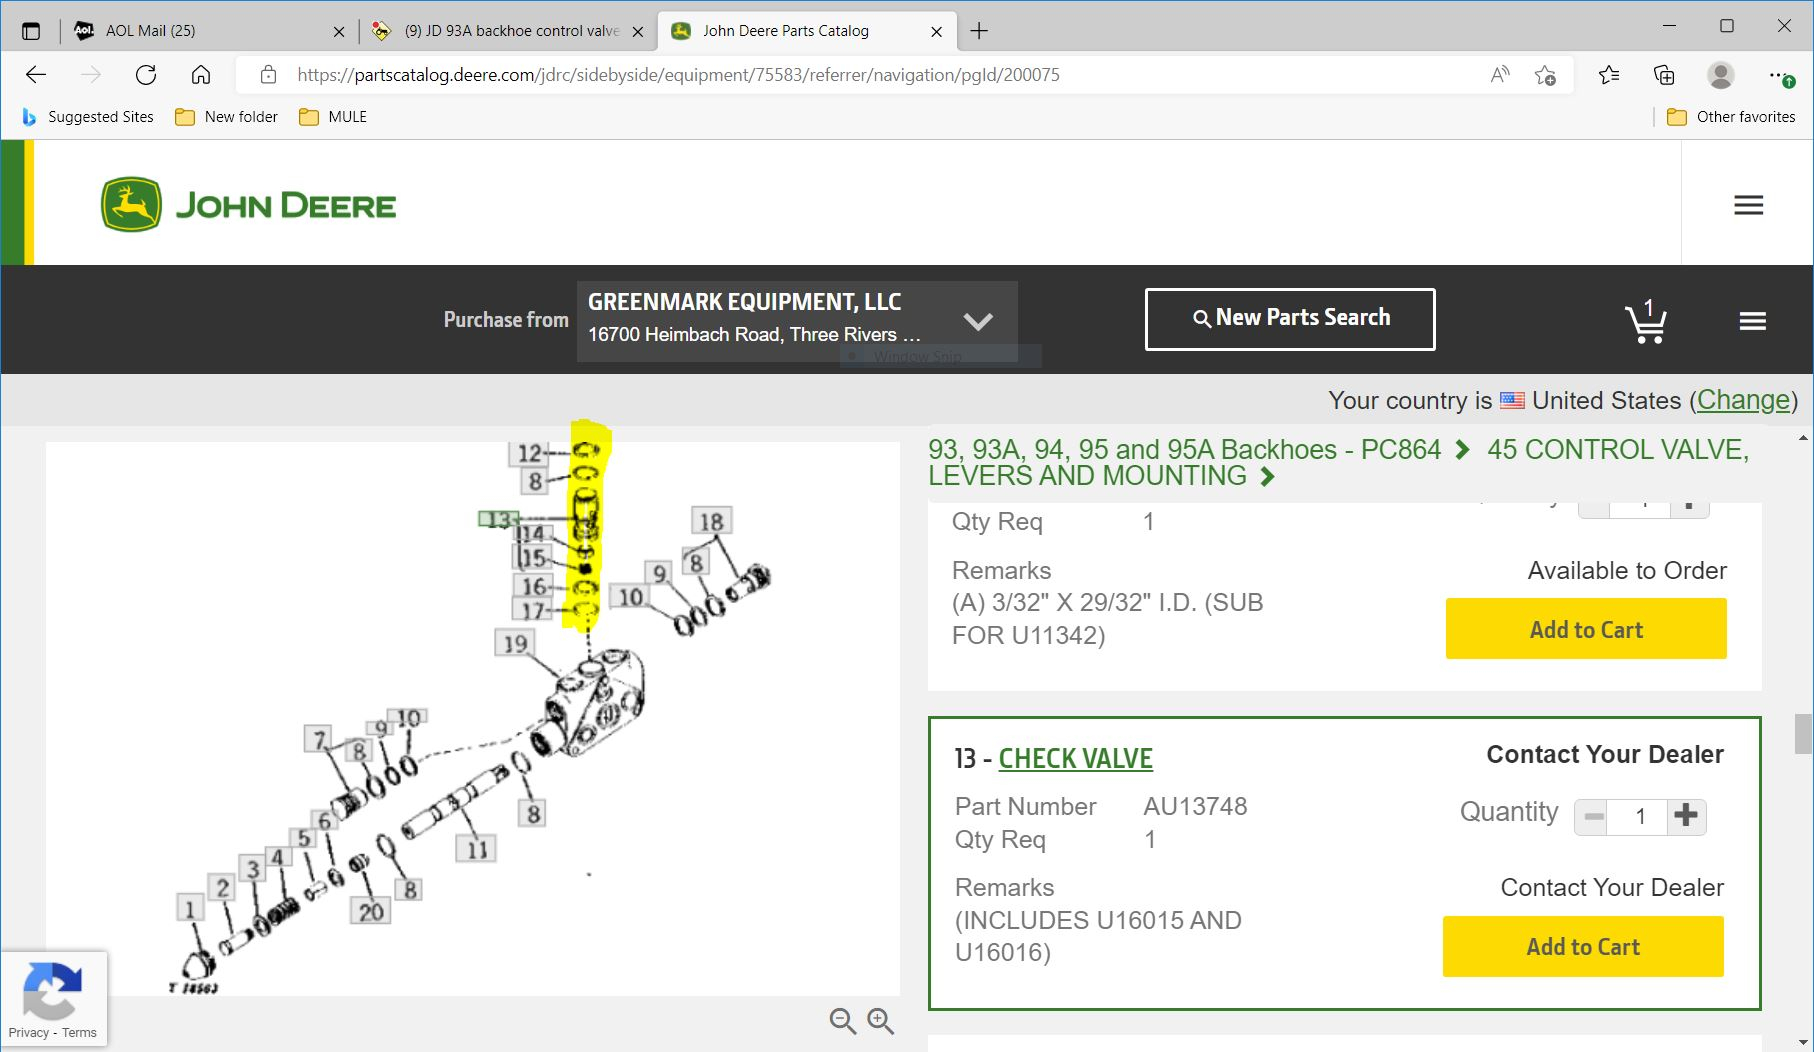
Task: Switch to the AOL Mail (25) tab
Action: tap(208, 31)
